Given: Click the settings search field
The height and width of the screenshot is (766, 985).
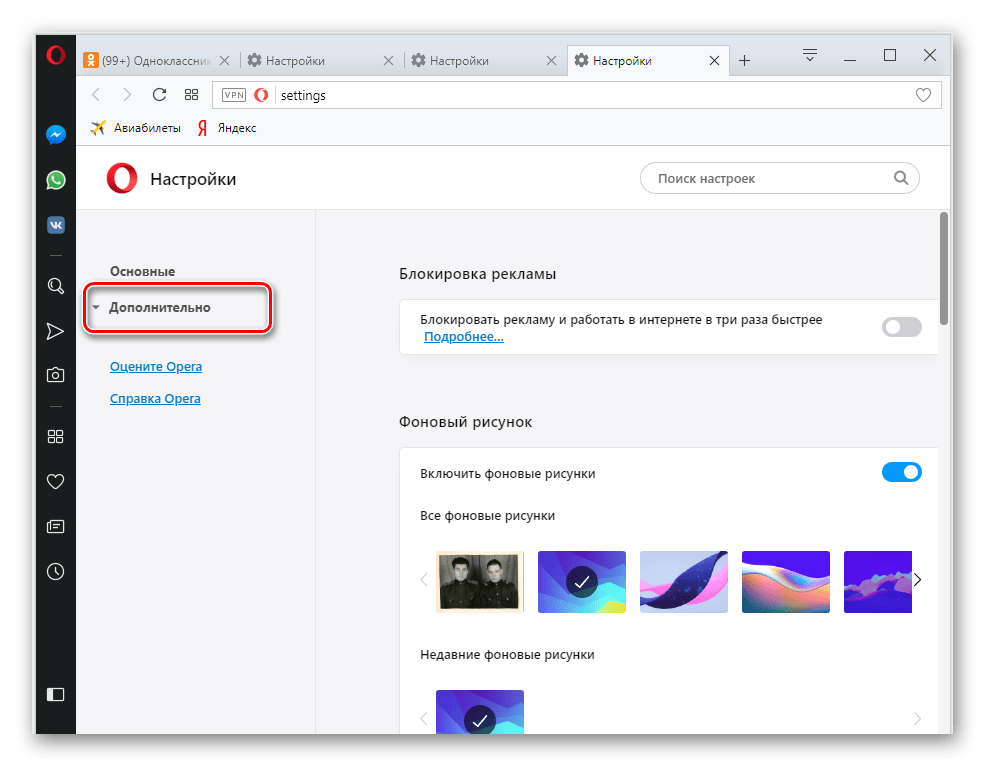Looking at the screenshot, I should [780, 178].
